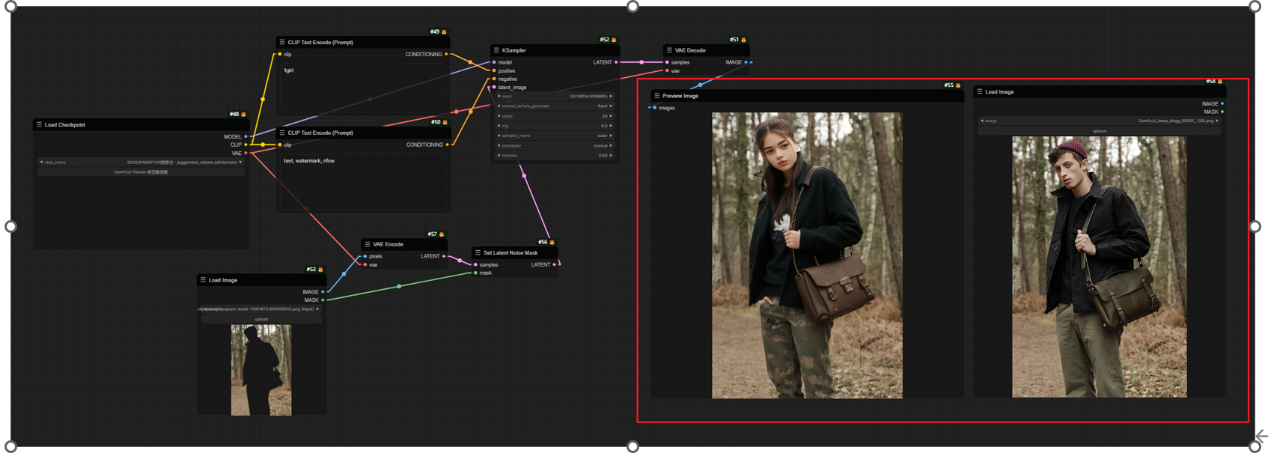Click the KSampler positive input socket
1268x471 pixels.
(x=493, y=71)
